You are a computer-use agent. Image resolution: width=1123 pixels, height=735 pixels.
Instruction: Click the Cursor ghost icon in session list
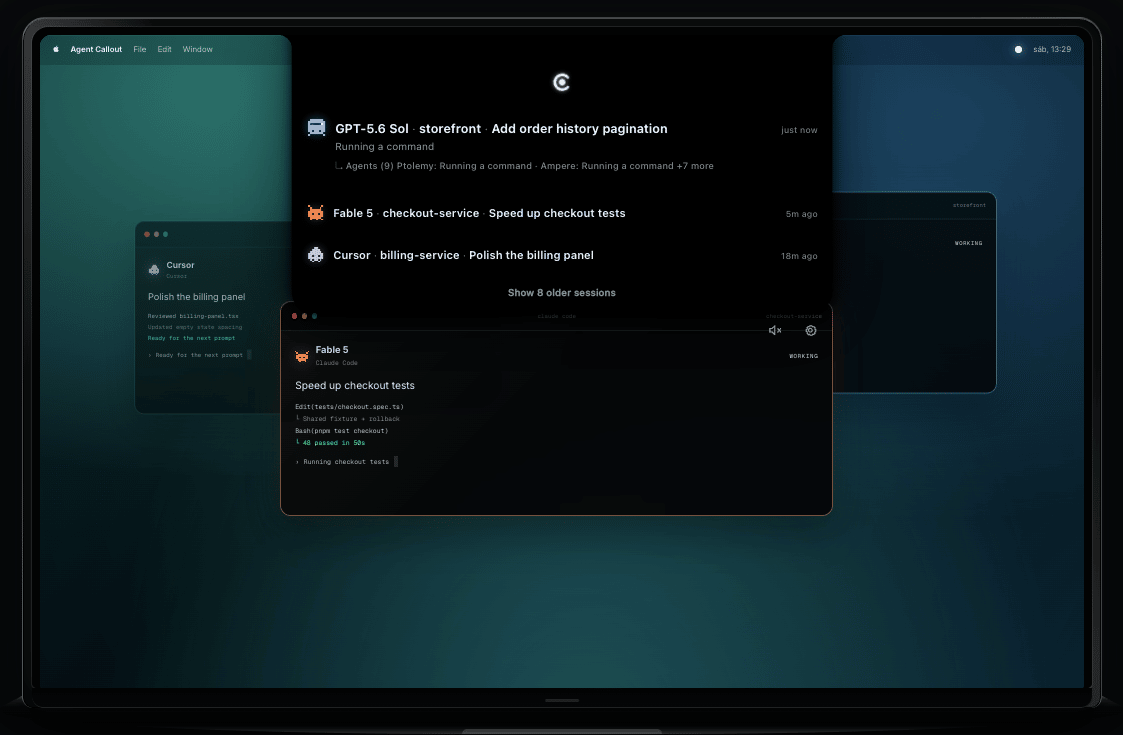pyautogui.click(x=315, y=255)
